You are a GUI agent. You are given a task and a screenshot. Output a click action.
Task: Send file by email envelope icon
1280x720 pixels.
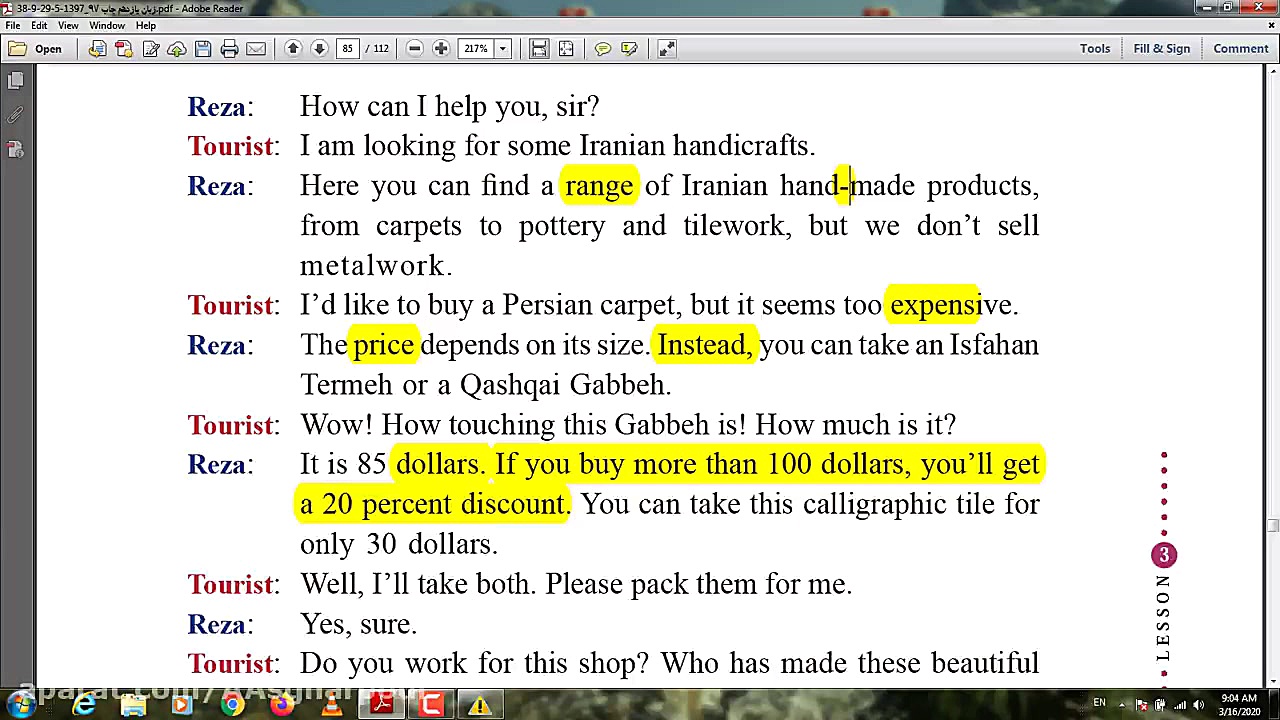[x=256, y=48]
